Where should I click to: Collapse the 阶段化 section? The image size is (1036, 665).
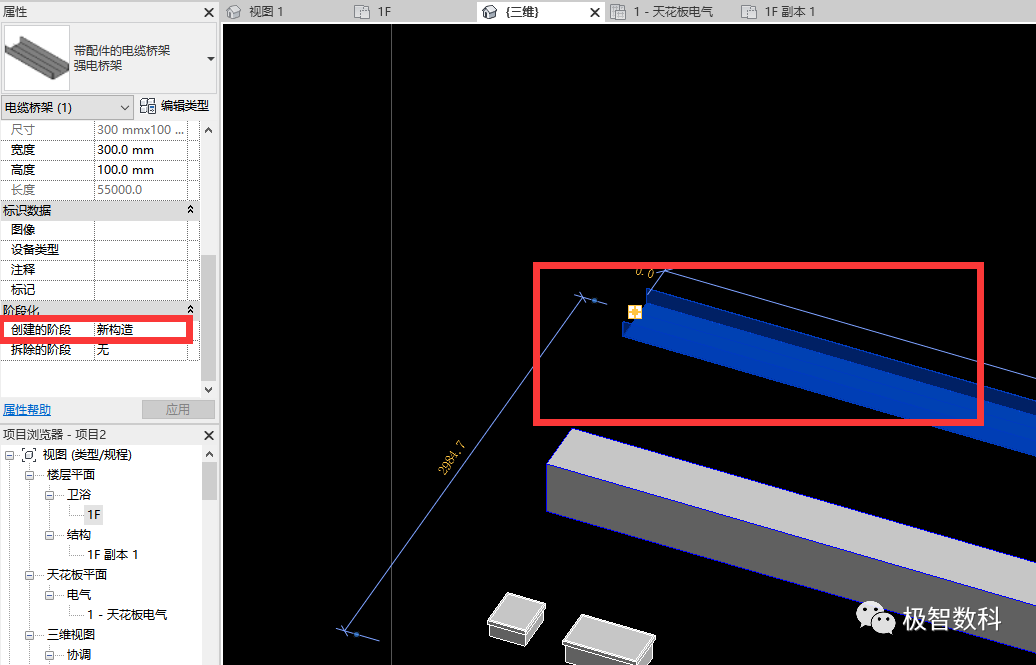click(x=191, y=310)
